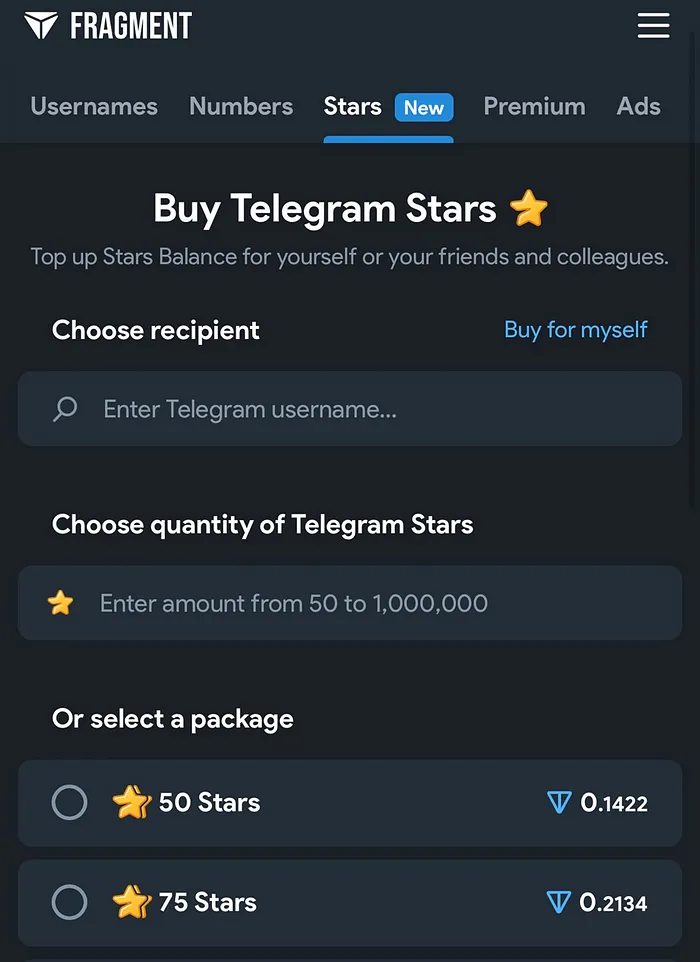Click the star icon beside 50 Stars

(x=132, y=802)
